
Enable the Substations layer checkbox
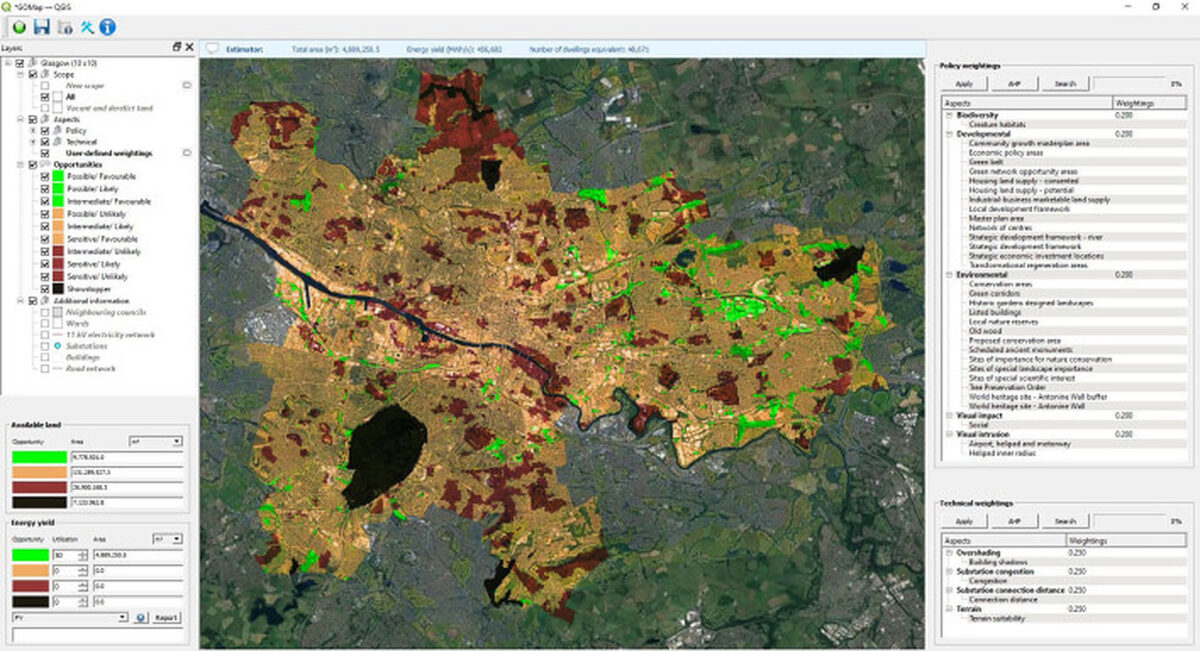click(44, 346)
